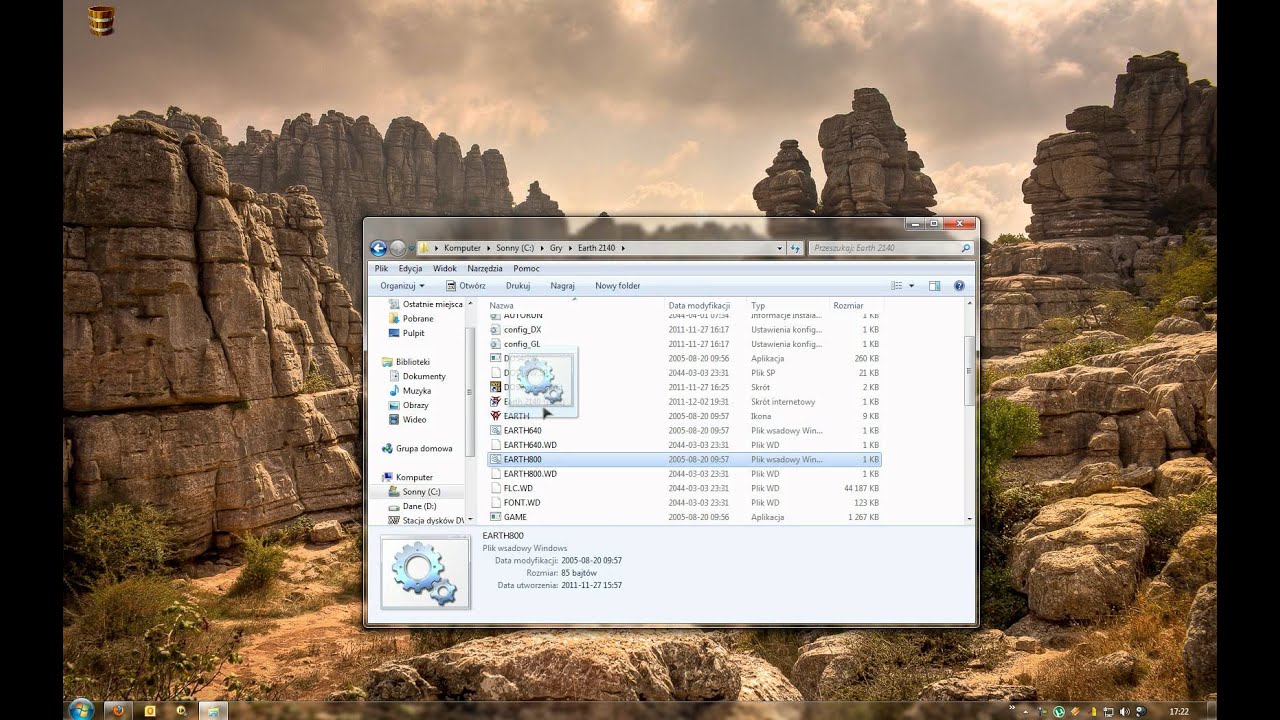
Task: Select the config_DX file
Action: [684, 329]
